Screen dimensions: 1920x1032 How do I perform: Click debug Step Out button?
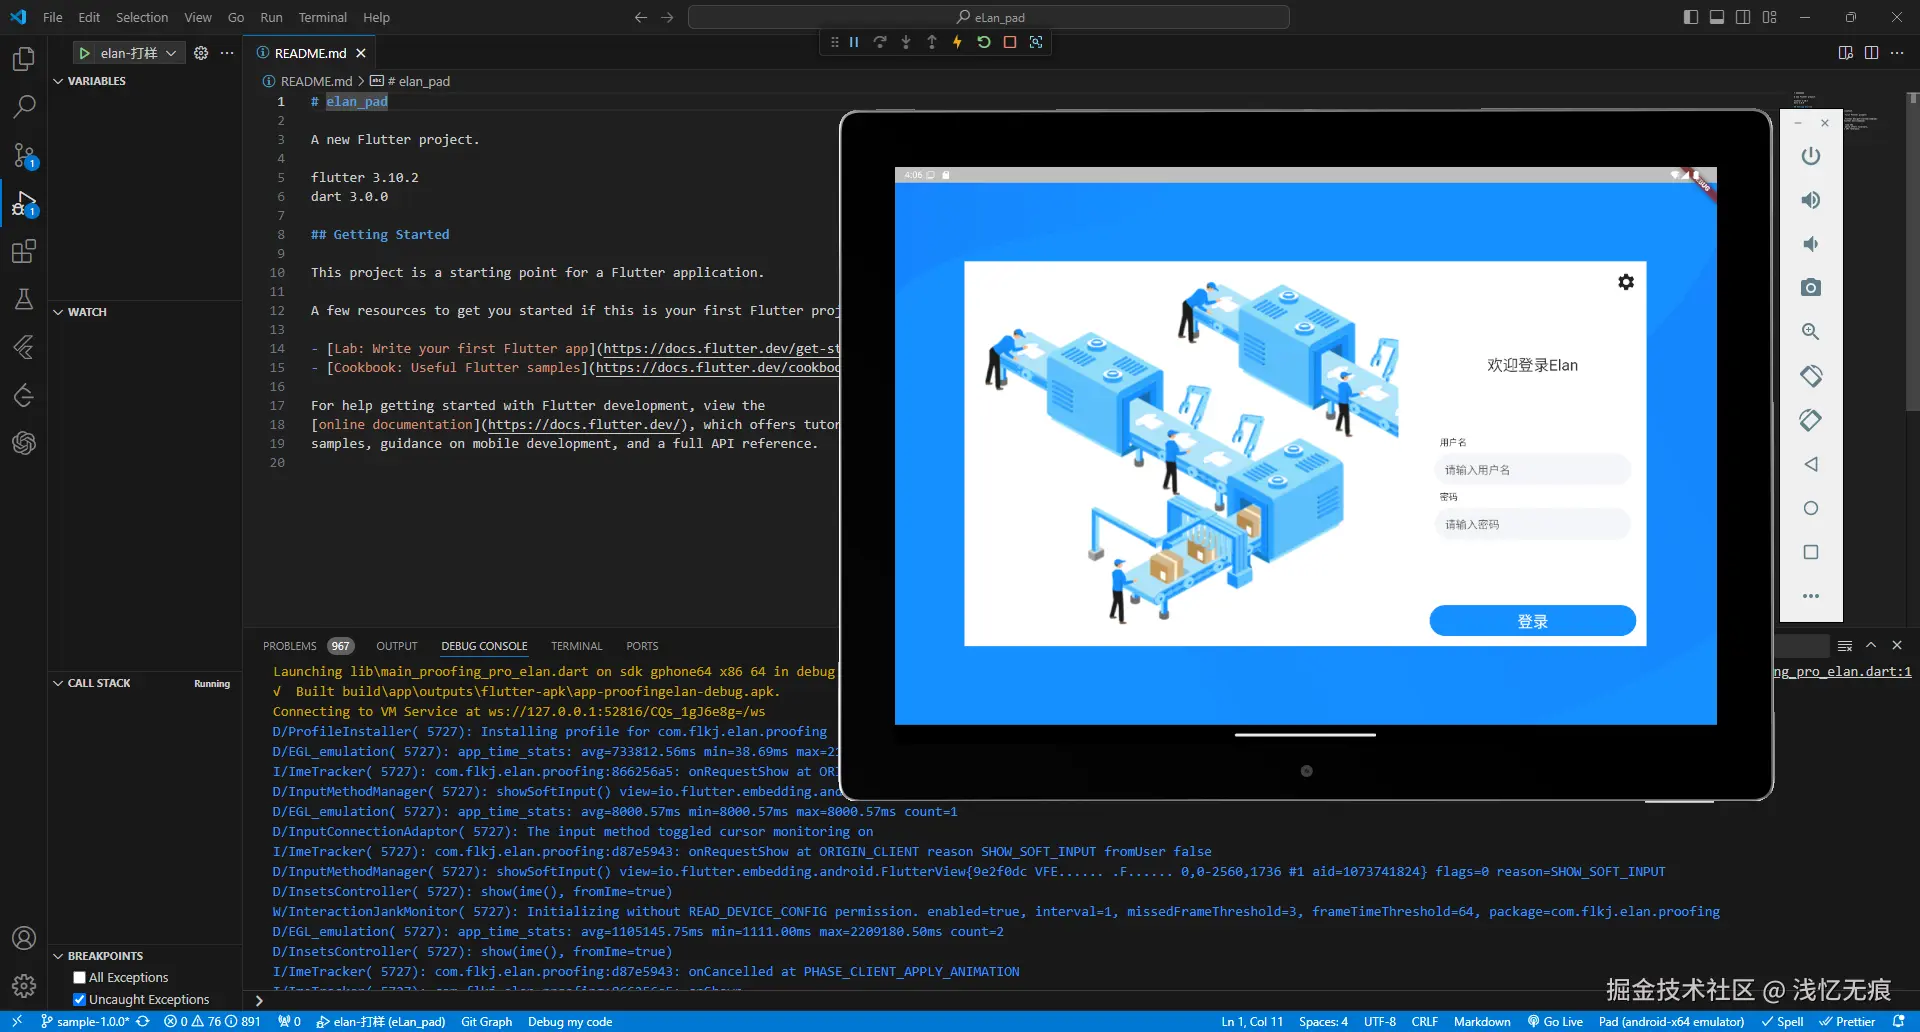932,42
